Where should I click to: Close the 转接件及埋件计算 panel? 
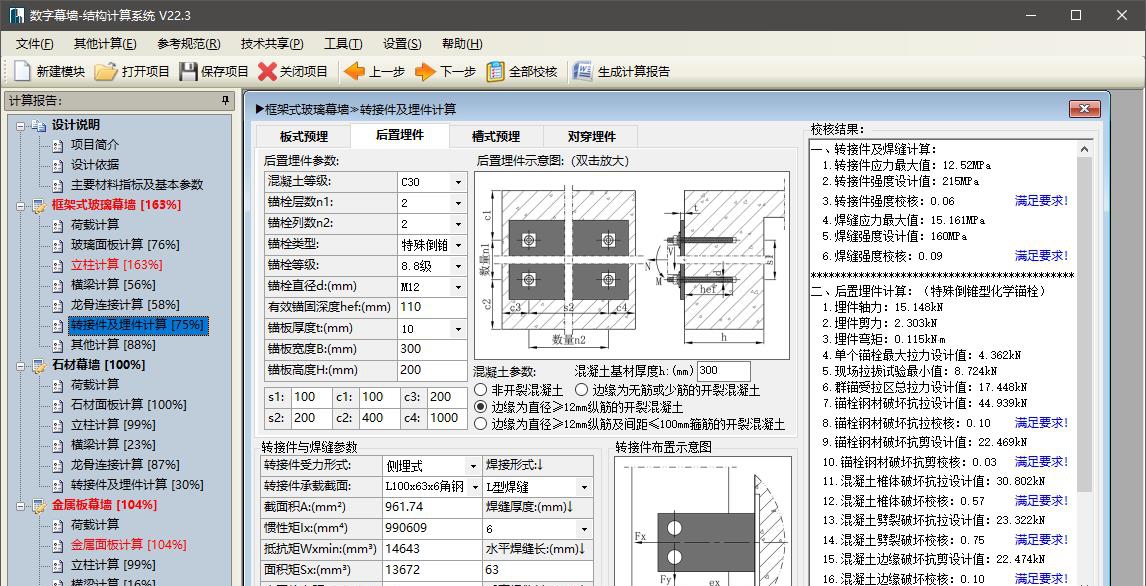coord(1084,108)
